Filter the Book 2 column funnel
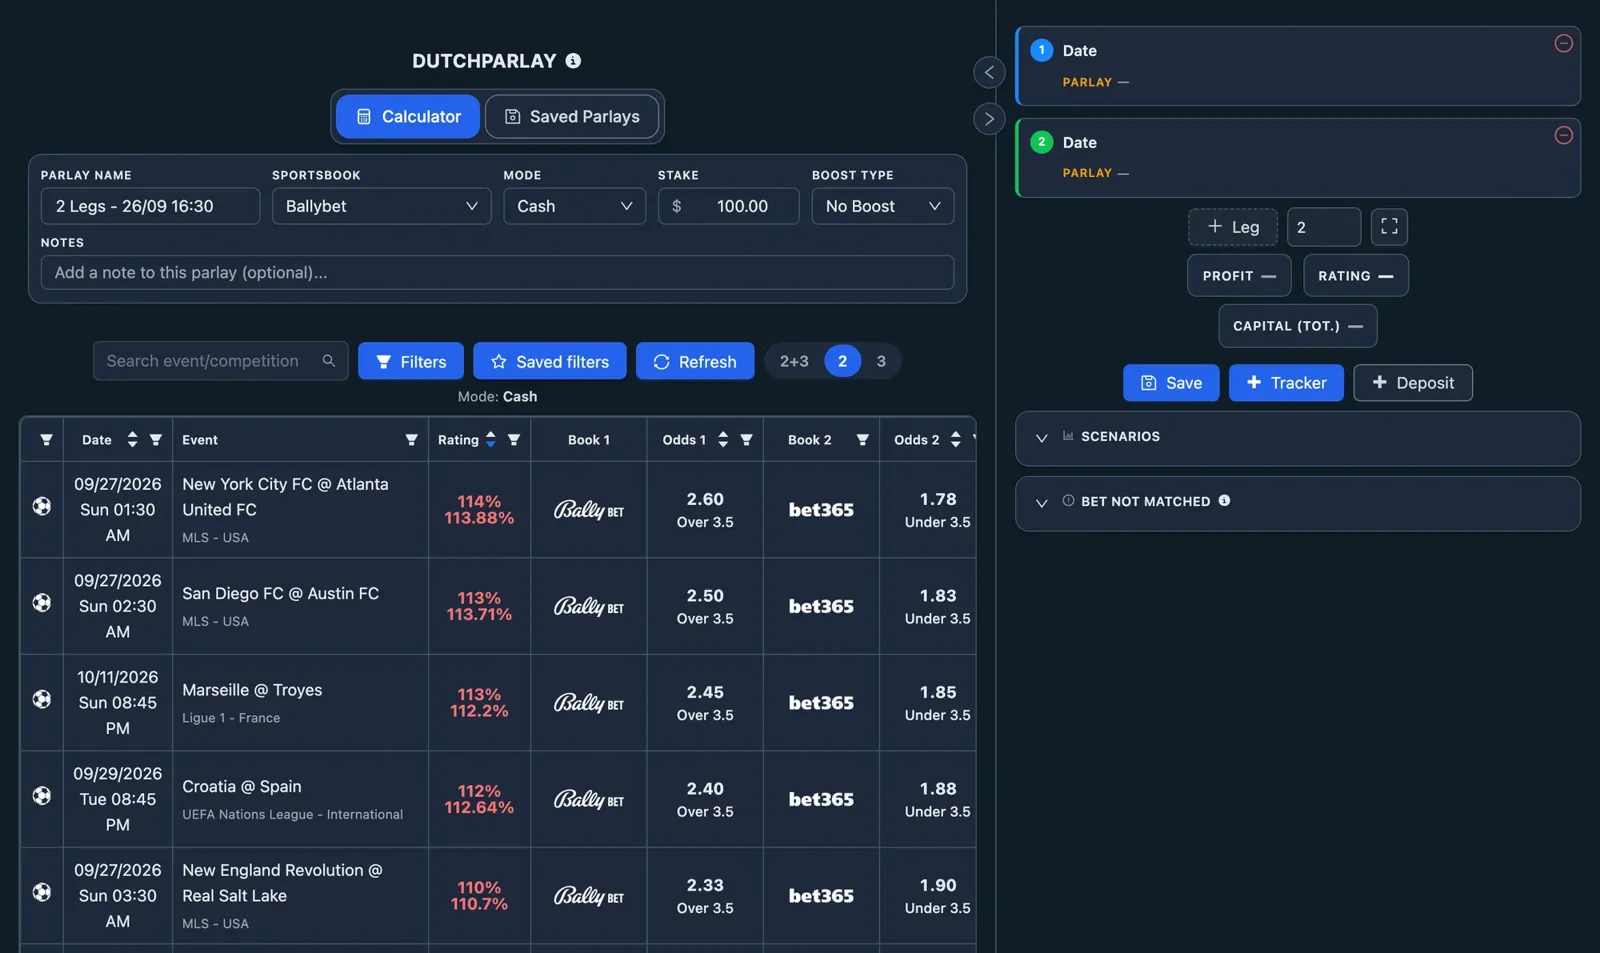Image resolution: width=1600 pixels, height=953 pixels. click(862, 440)
